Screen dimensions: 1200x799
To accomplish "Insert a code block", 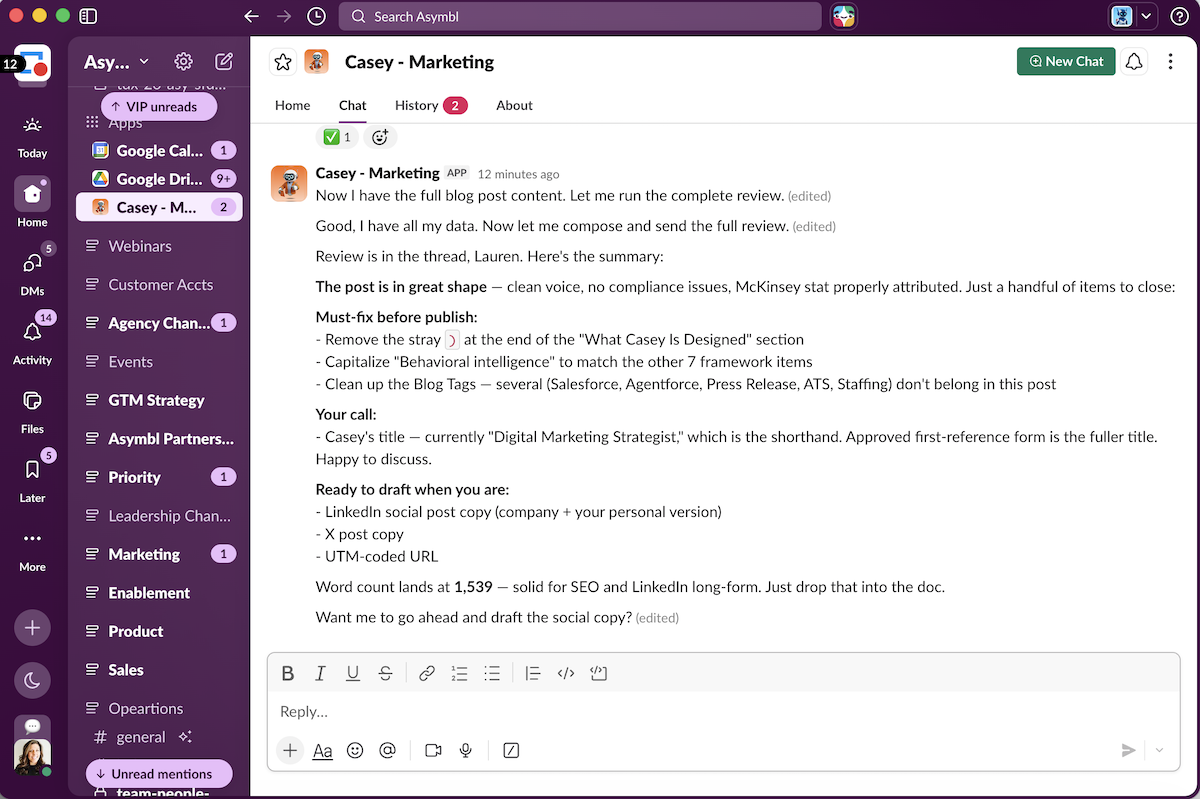I will point(599,673).
